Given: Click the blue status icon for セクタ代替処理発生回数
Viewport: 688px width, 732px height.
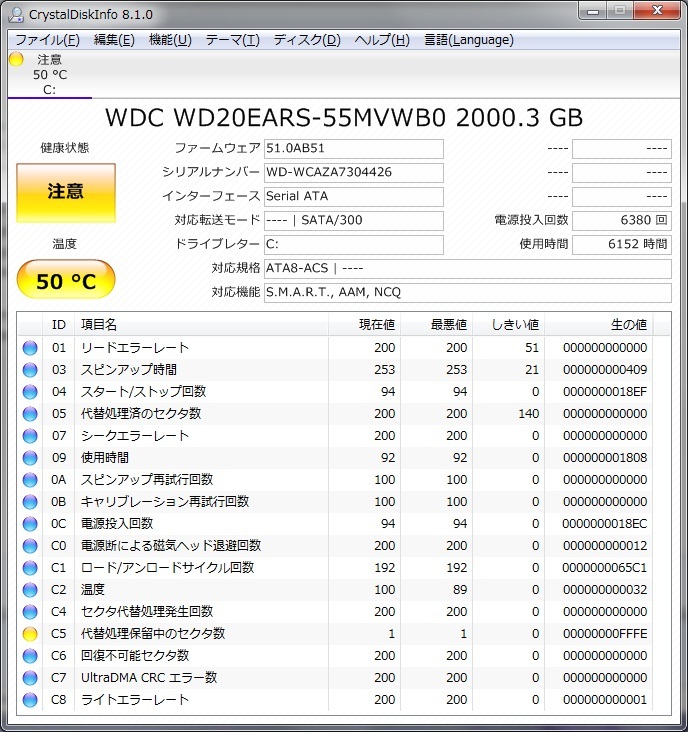Looking at the screenshot, I should (30, 612).
